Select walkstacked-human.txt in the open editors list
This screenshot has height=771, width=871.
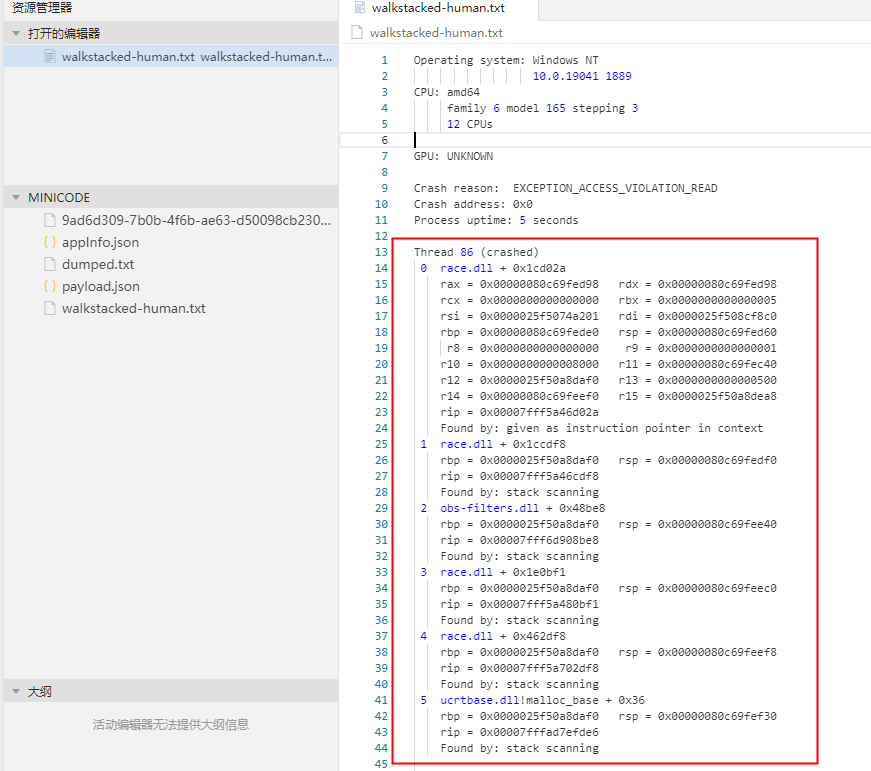tap(171, 56)
